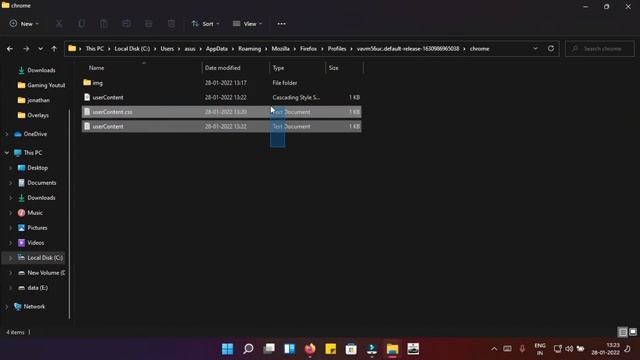Screen dimensions: 640x360
Task: Collapse the This PC tree node
Action: coord(7,153)
